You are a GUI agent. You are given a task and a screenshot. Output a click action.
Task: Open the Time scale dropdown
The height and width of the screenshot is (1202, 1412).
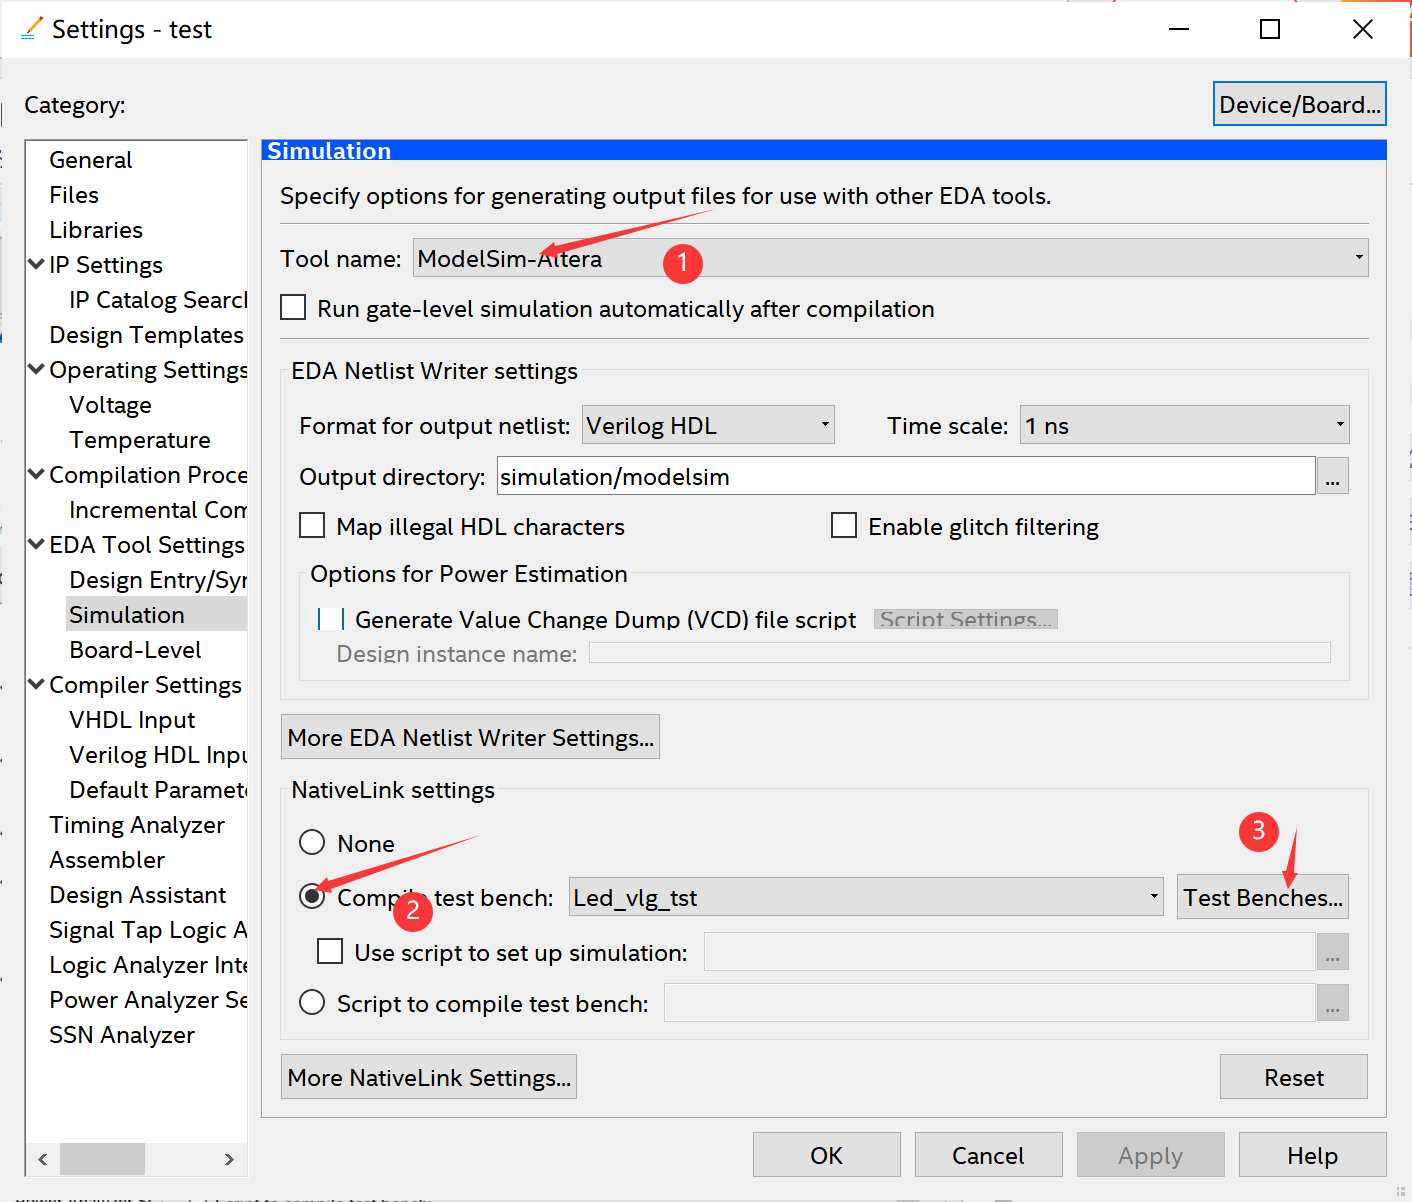coord(1338,424)
